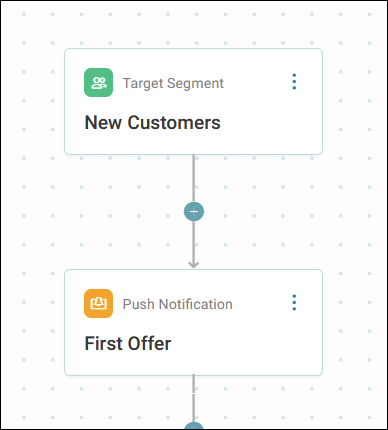Click the "First Offer" title
The height and width of the screenshot is (430, 388).
click(x=128, y=343)
